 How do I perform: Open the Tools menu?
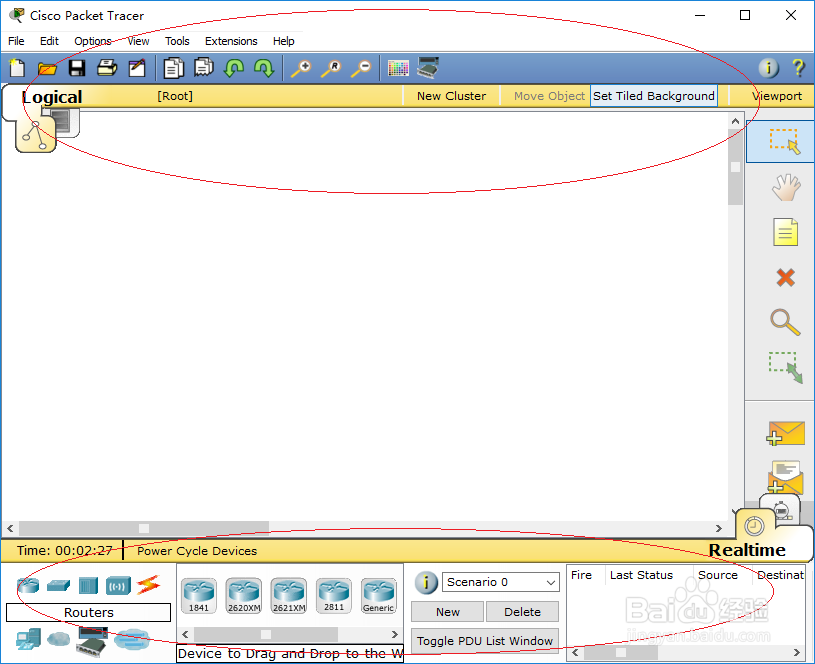click(177, 41)
